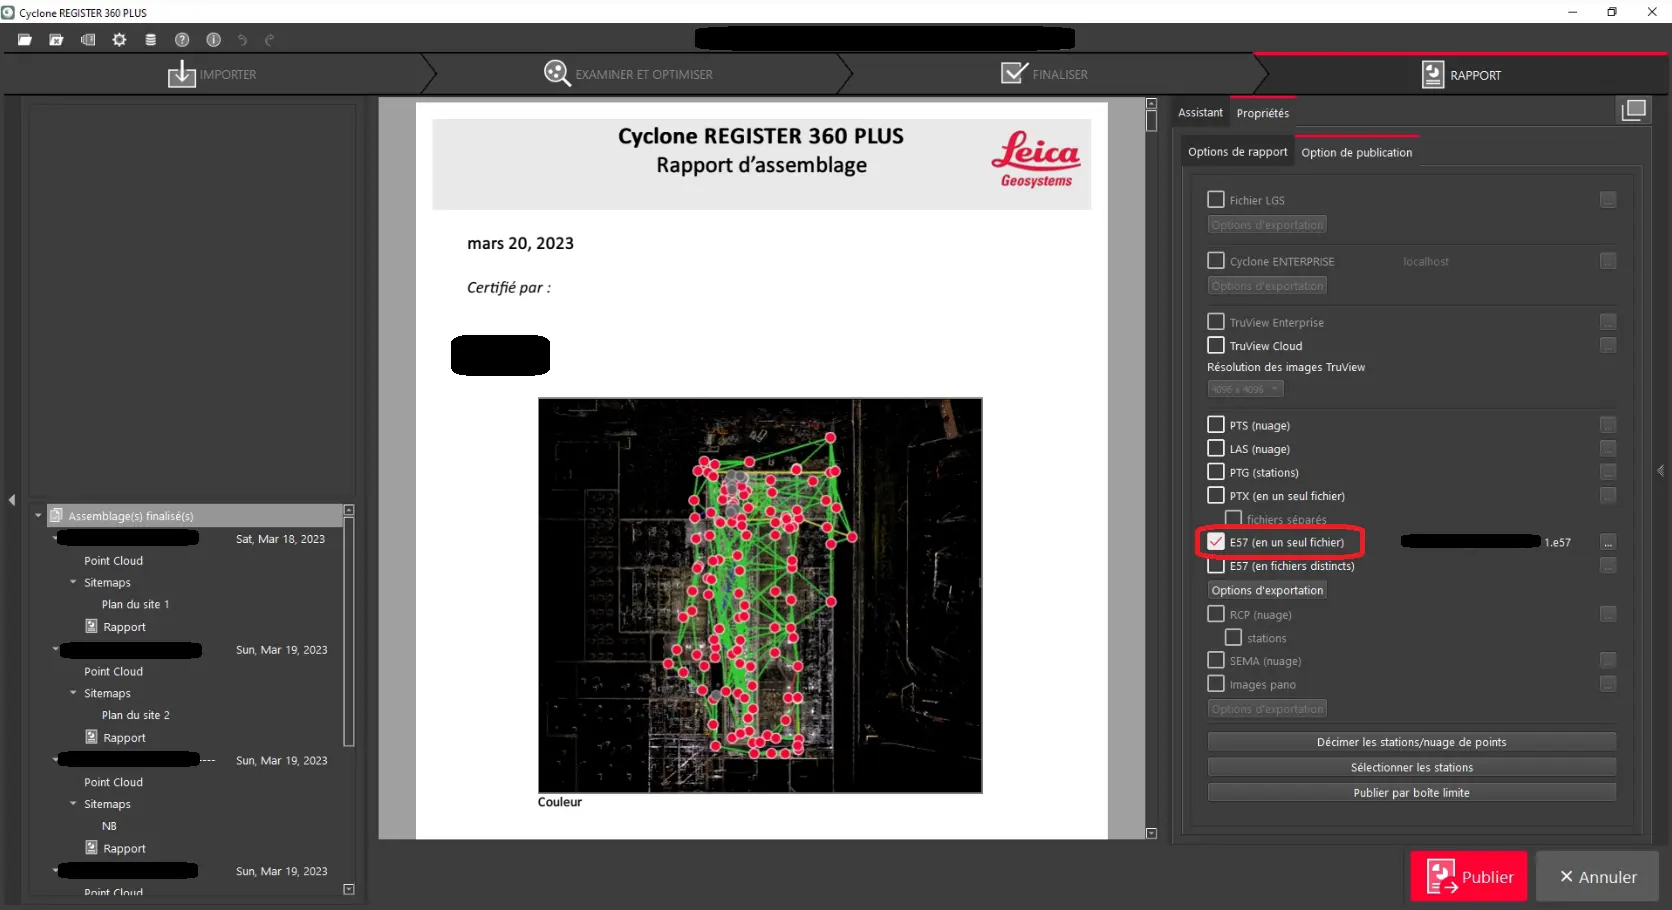
Task: Enable the TruView Cloud checkbox
Action: [1216, 345]
